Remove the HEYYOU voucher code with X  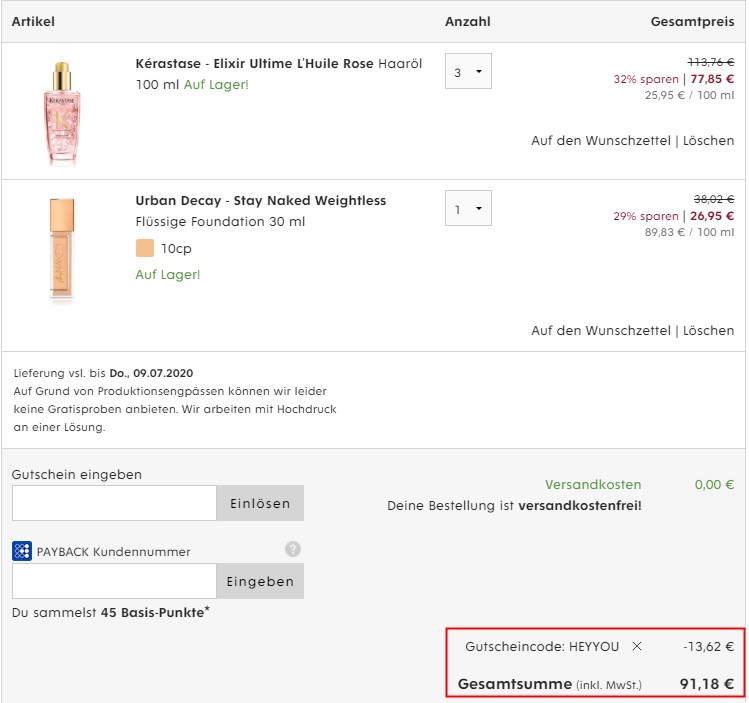(x=637, y=646)
